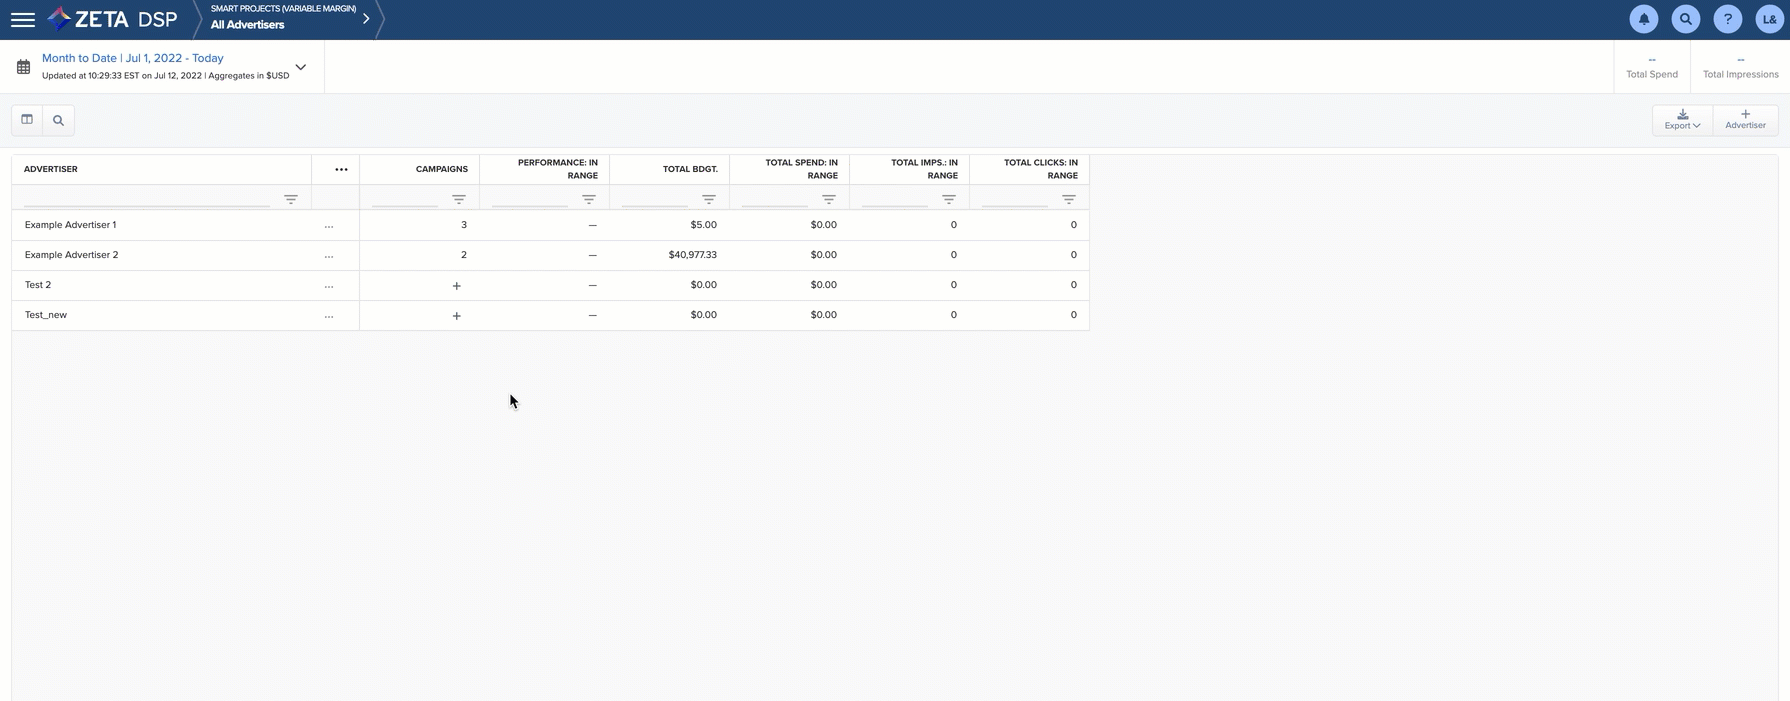Add campaign to Test_new with plus icon

click(x=457, y=316)
